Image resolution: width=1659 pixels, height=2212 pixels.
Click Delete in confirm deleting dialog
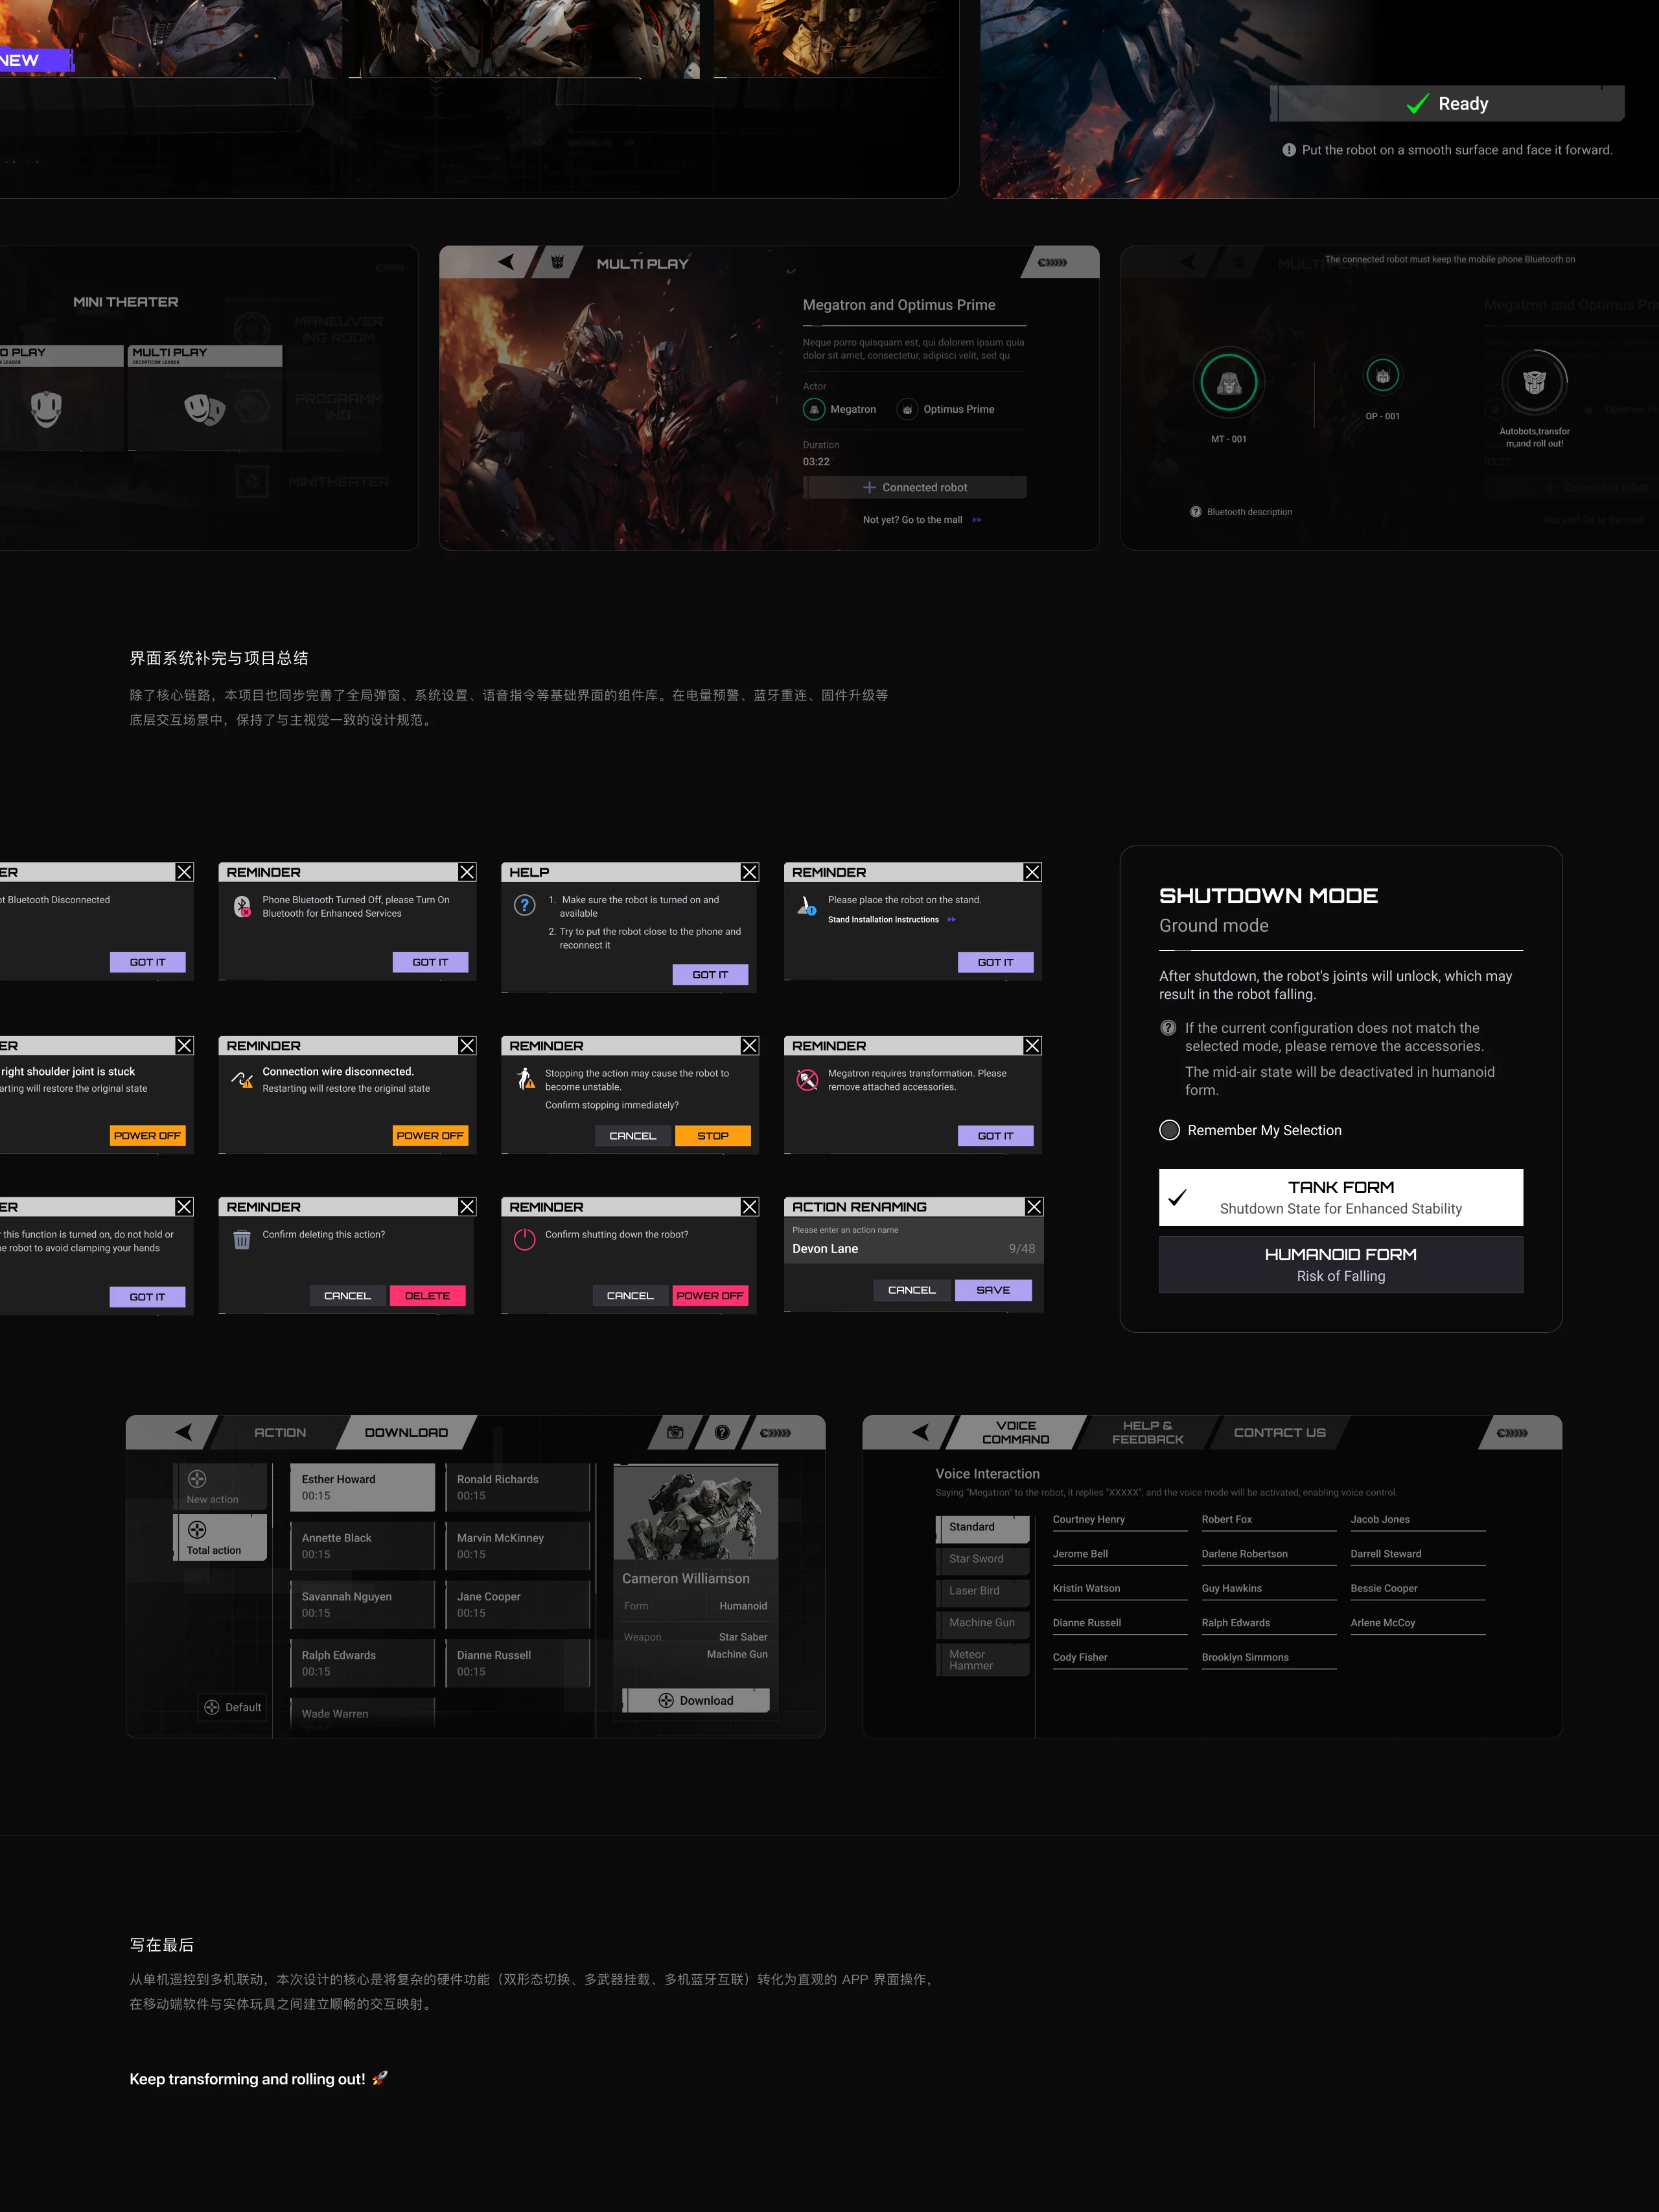click(x=427, y=1295)
